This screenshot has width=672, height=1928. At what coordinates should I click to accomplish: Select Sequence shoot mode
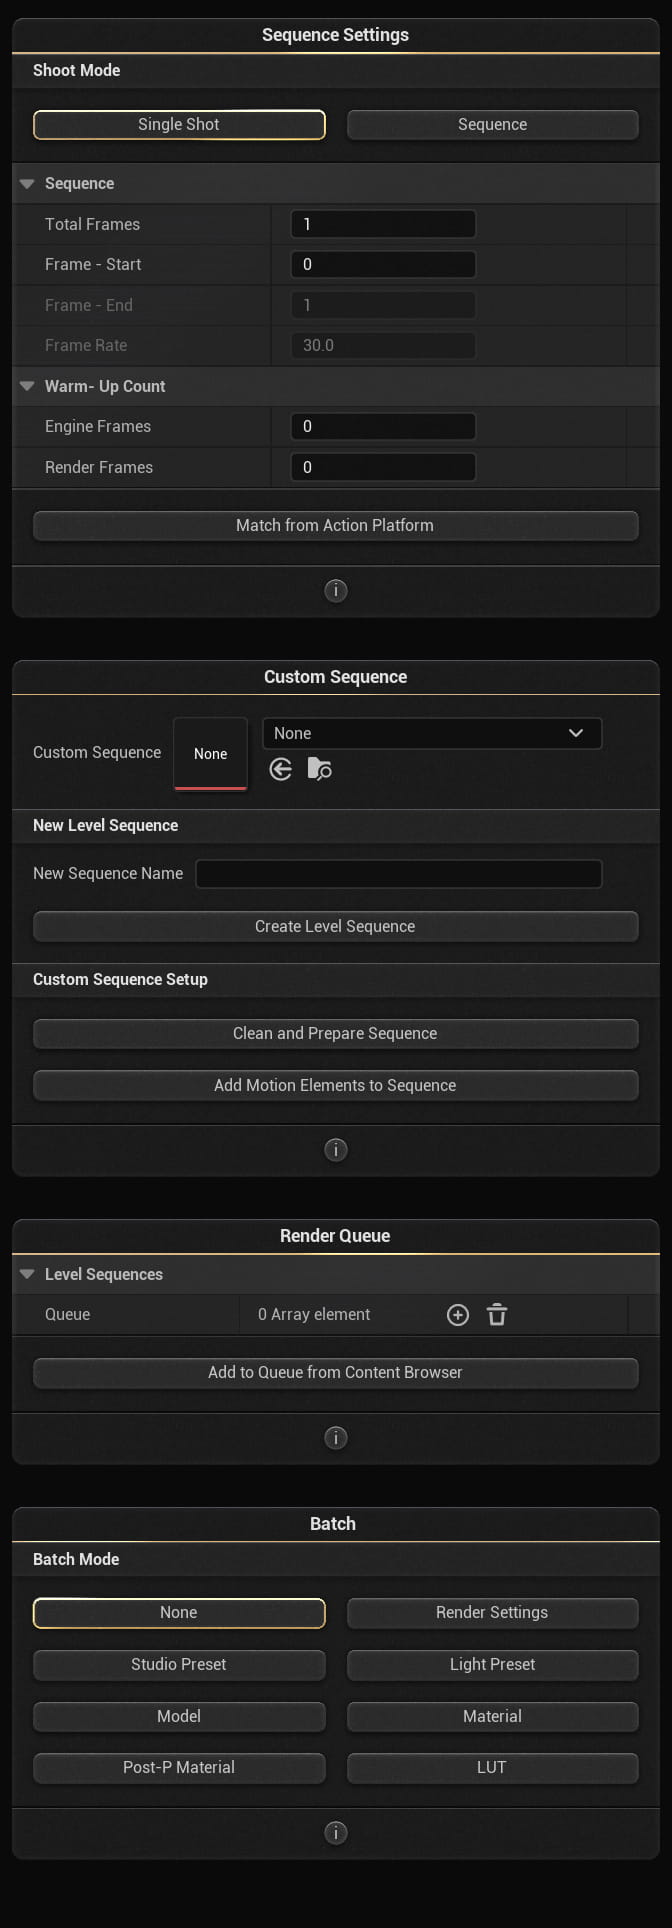pyautogui.click(x=492, y=124)
